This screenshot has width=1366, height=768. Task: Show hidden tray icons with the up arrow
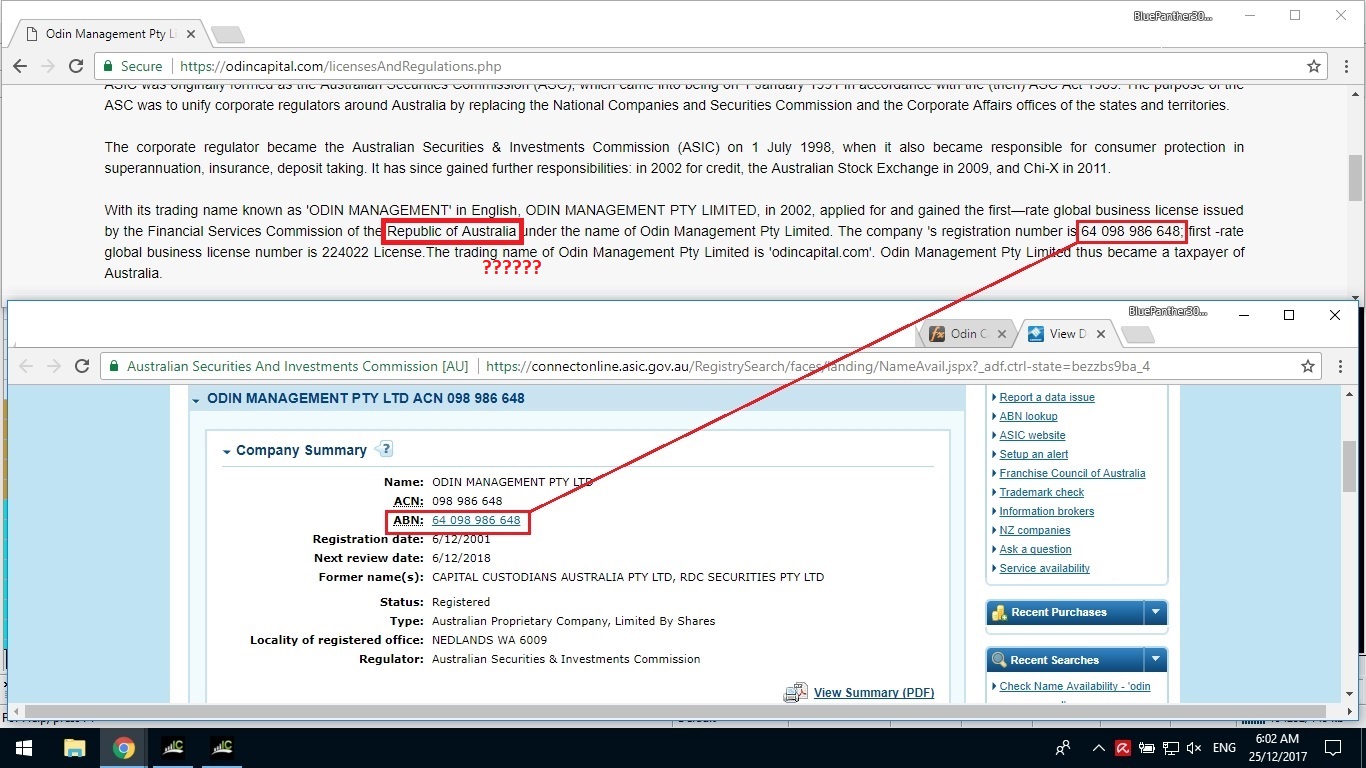pyautogui.click(x=1099, y=747)
